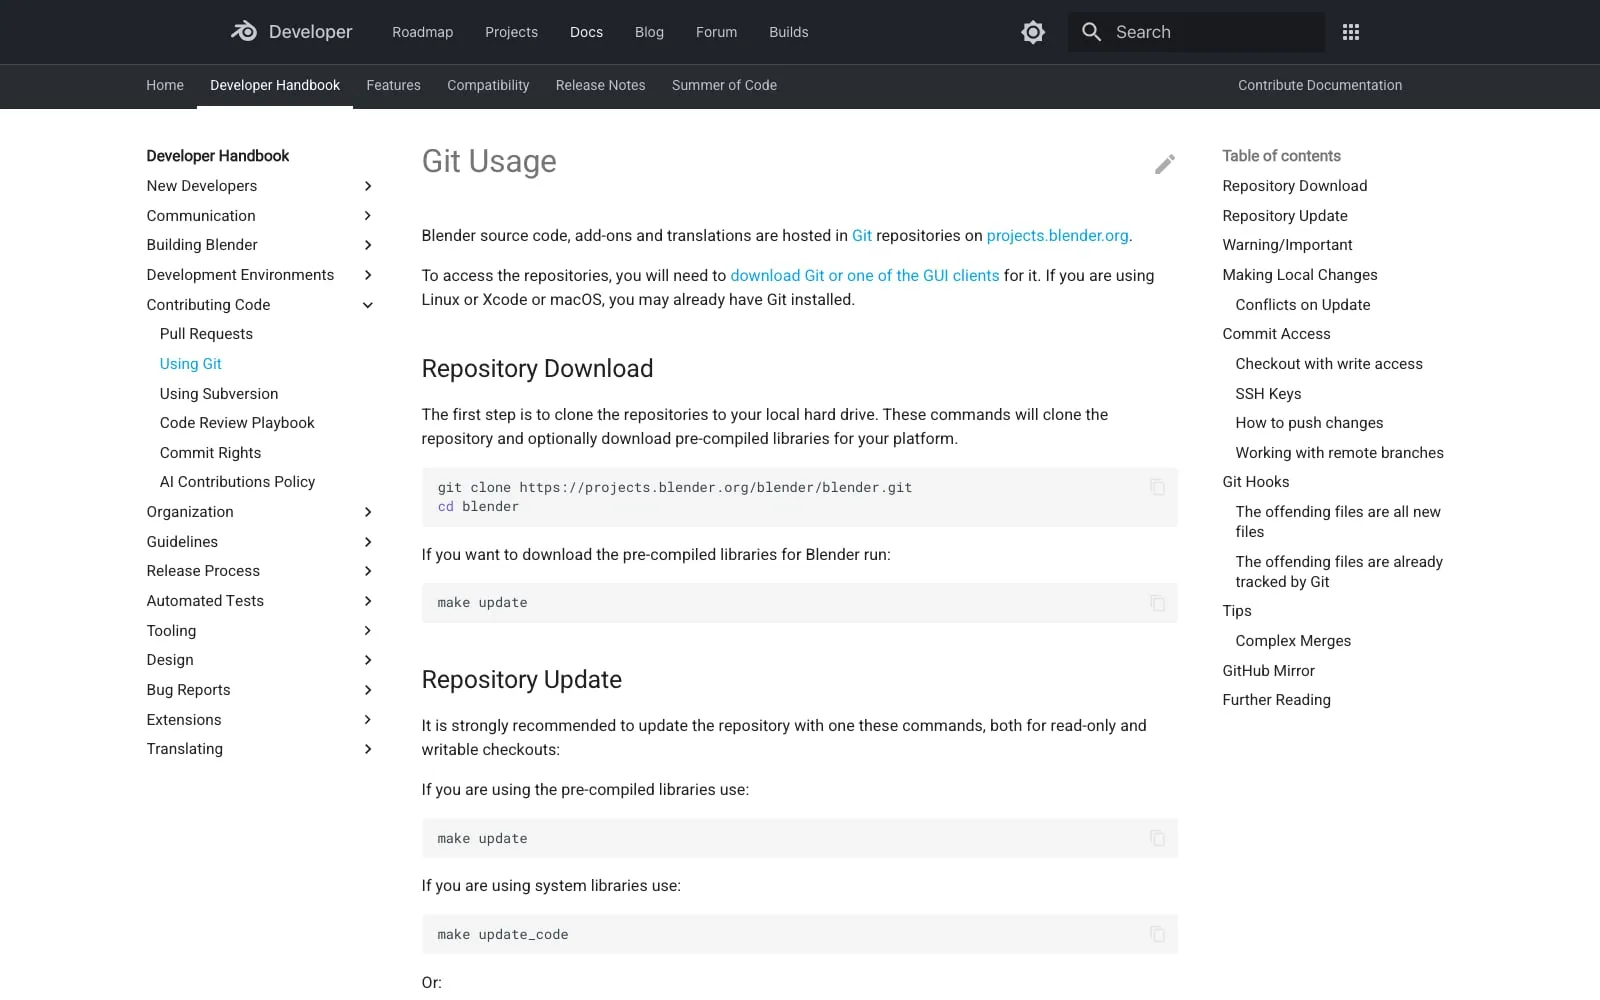This screenshot has width=1600, height=1000.
Task: Jump to GitHub Mirror in contents
Action: pyautogui.click(x=1268, y=671)
